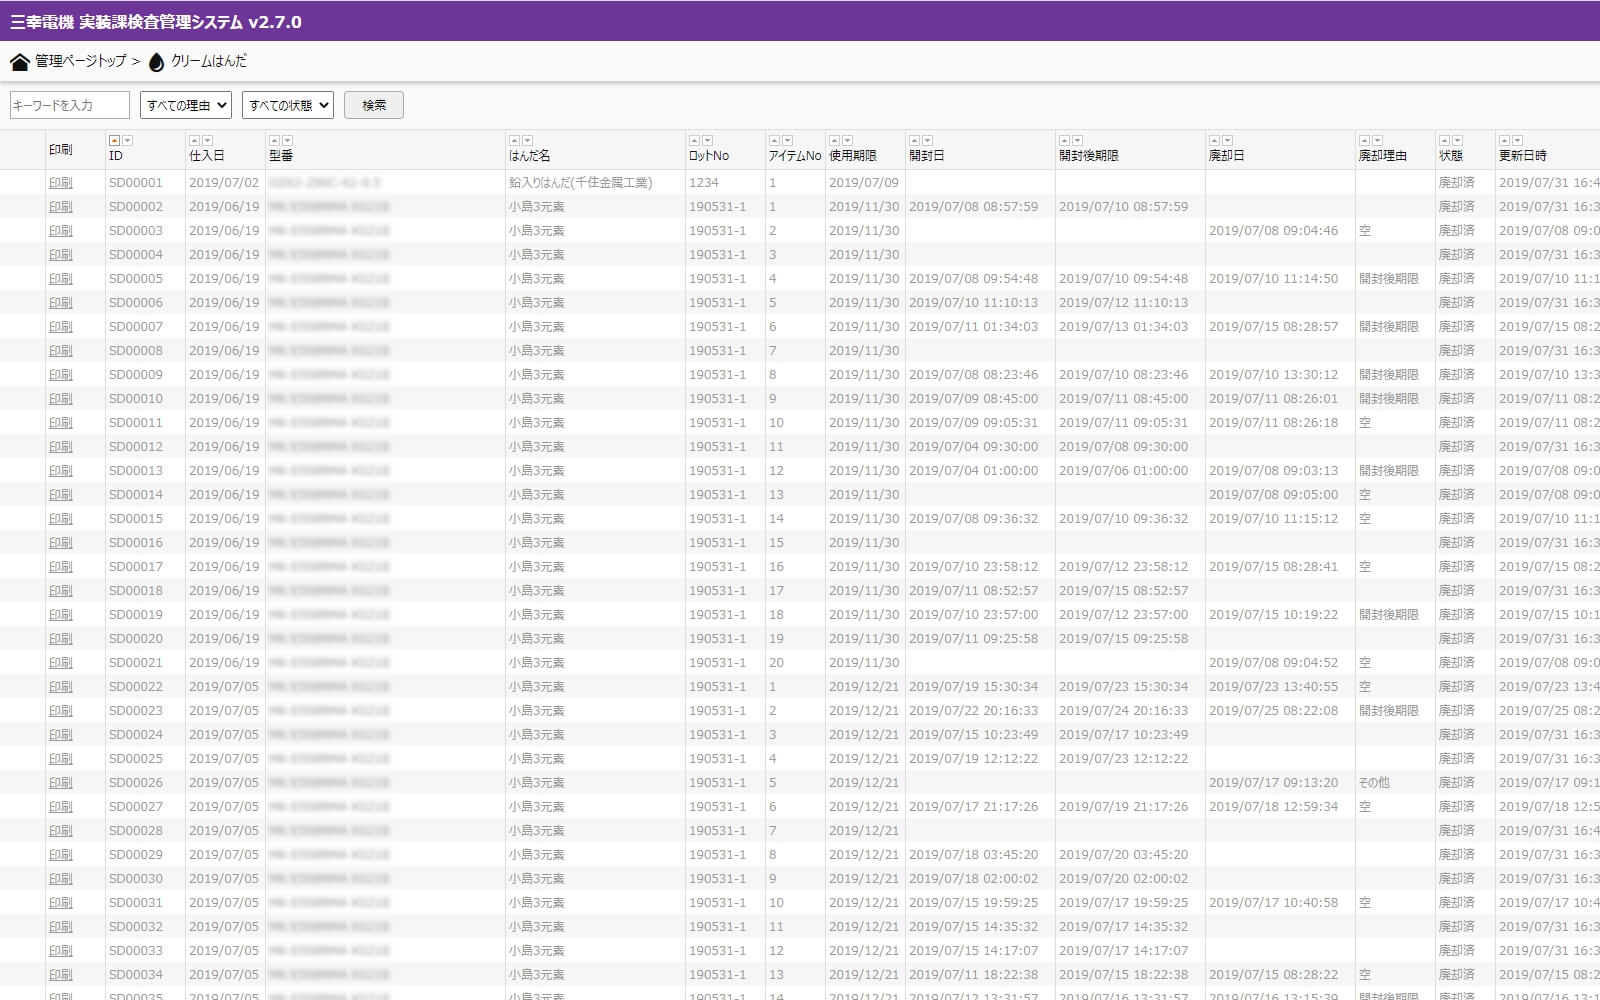The width and height of the screenshot is (1600, 1000).
Task: Focus the キーワードを入力 keyword field
Action: click(x=70, y=105)
